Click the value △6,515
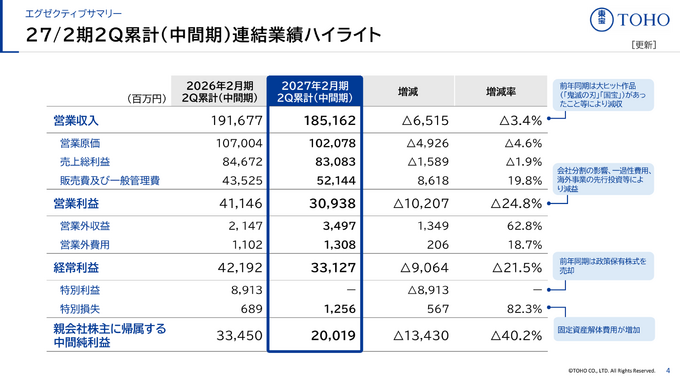This screenshot has width=680, height=382. [x=425, y=121]
